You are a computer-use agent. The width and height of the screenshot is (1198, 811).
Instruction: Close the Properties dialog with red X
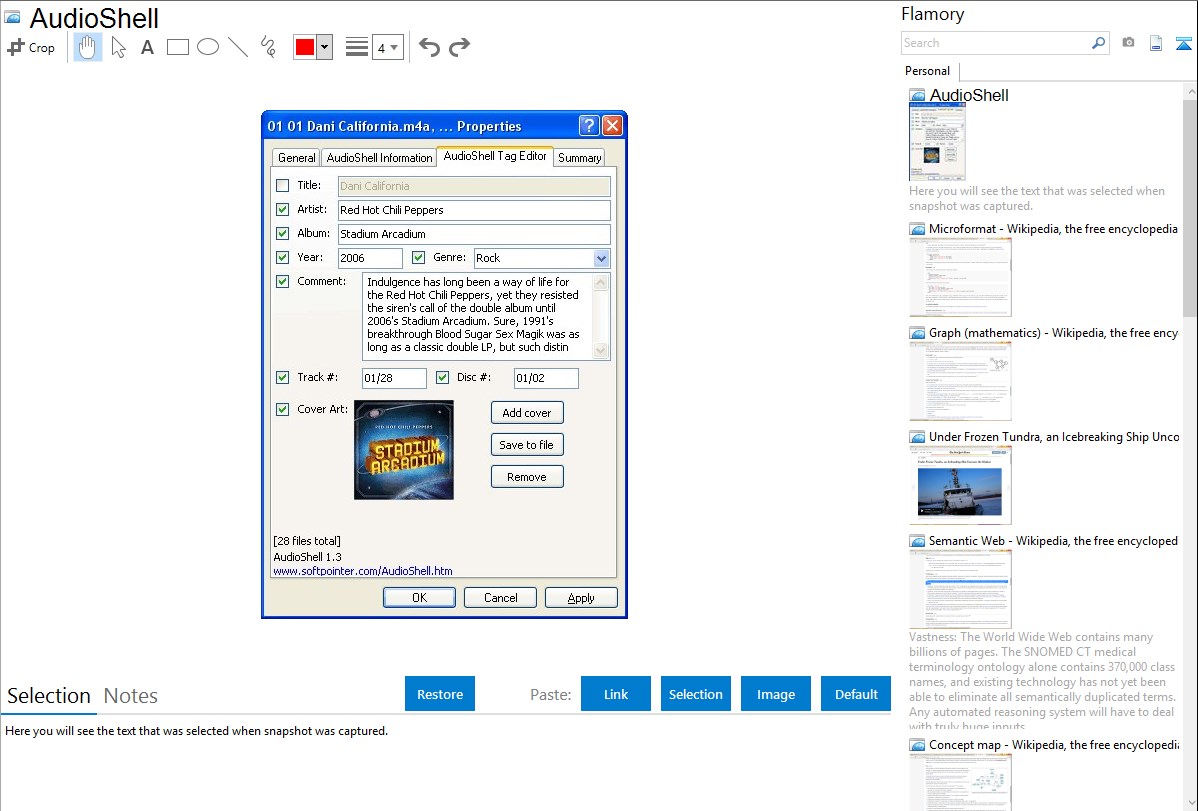click(613, 125)
